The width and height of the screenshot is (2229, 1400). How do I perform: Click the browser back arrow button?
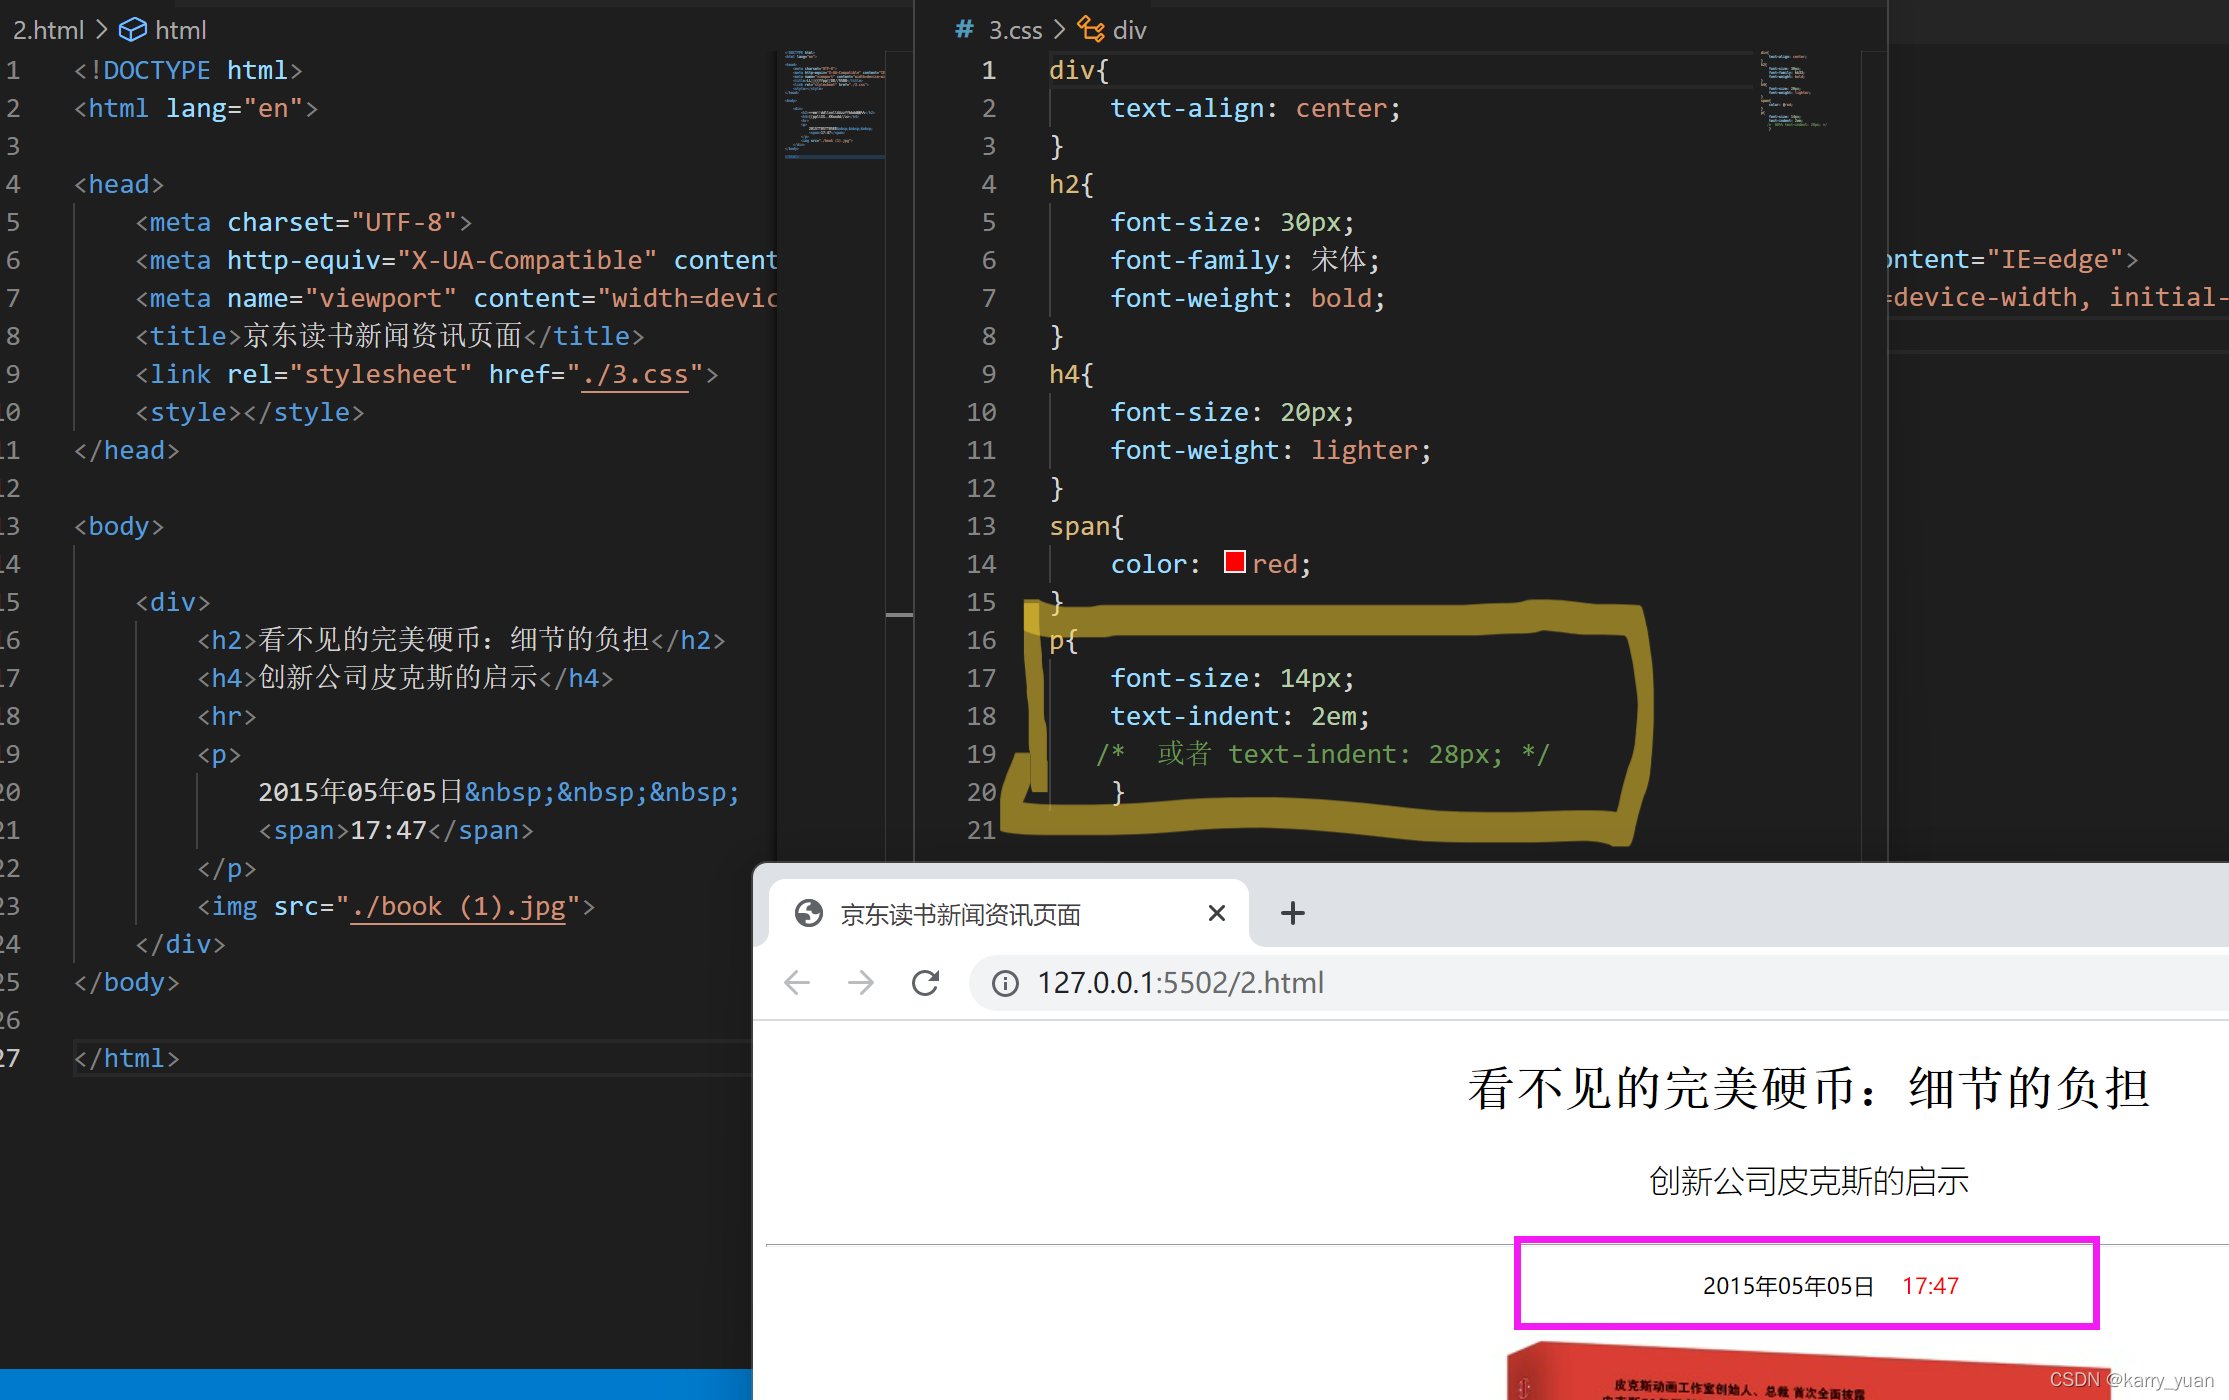(797, 983)
